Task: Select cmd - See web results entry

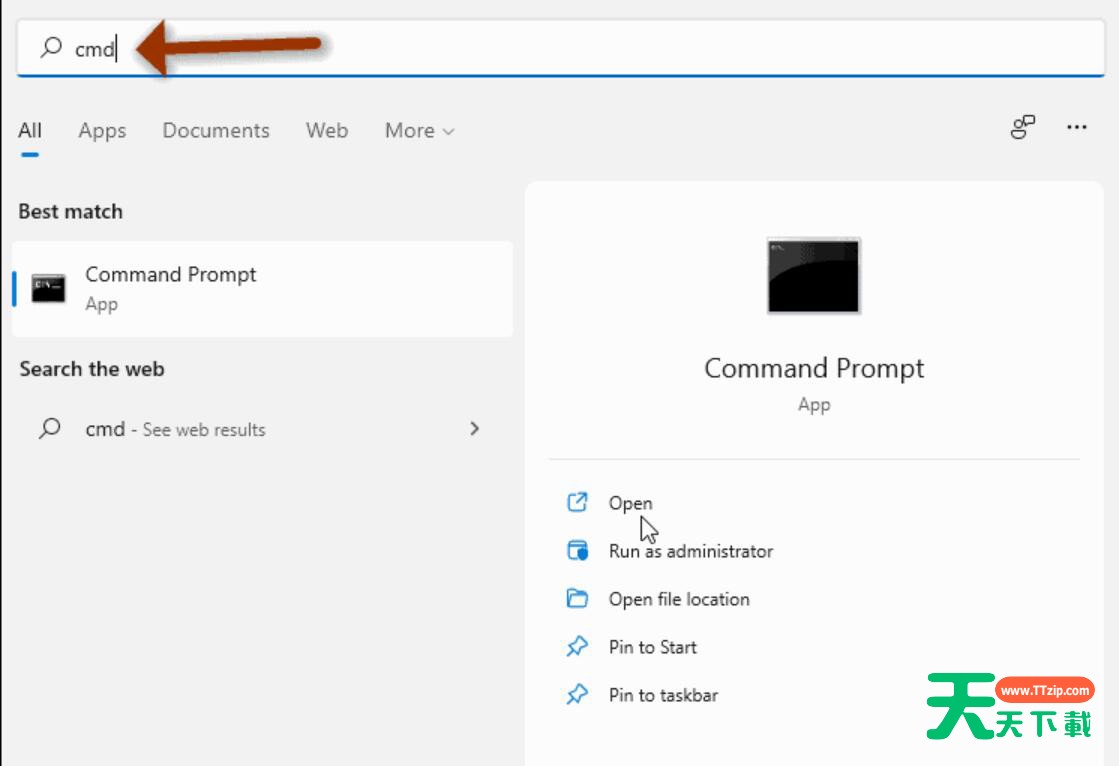Action: click(175, 429)
